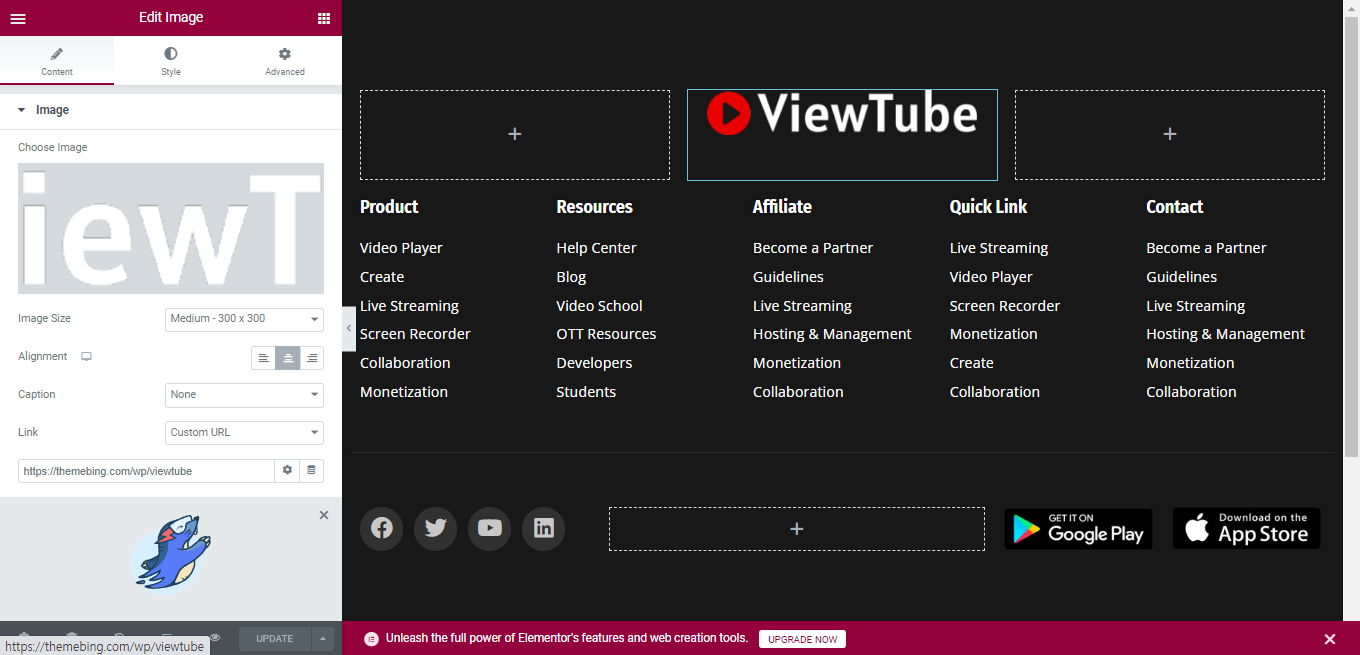Click the link URL input field

click(146, 471)
